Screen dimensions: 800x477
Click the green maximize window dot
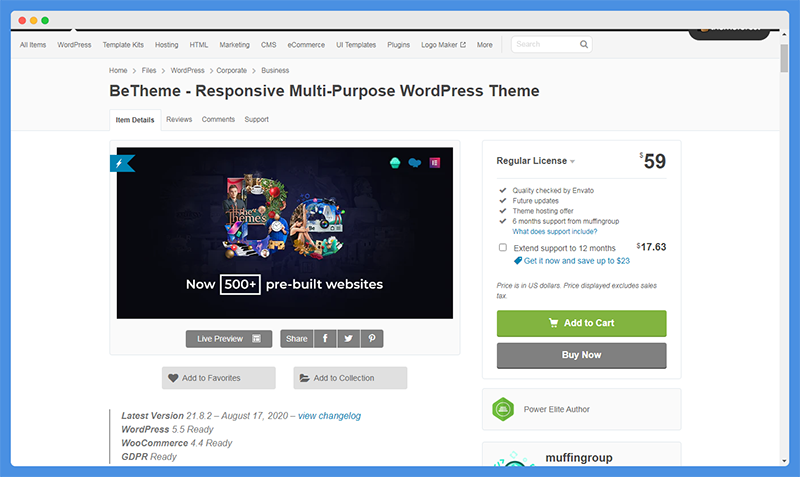tap(45, 20)
